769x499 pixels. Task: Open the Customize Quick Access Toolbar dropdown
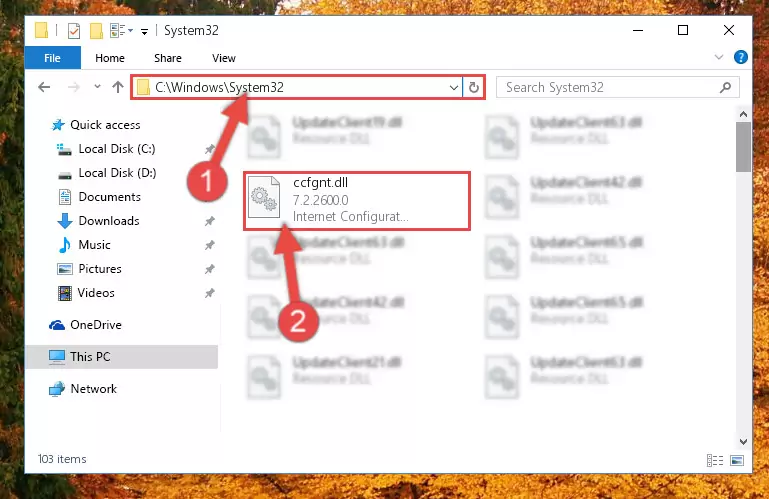144,31
